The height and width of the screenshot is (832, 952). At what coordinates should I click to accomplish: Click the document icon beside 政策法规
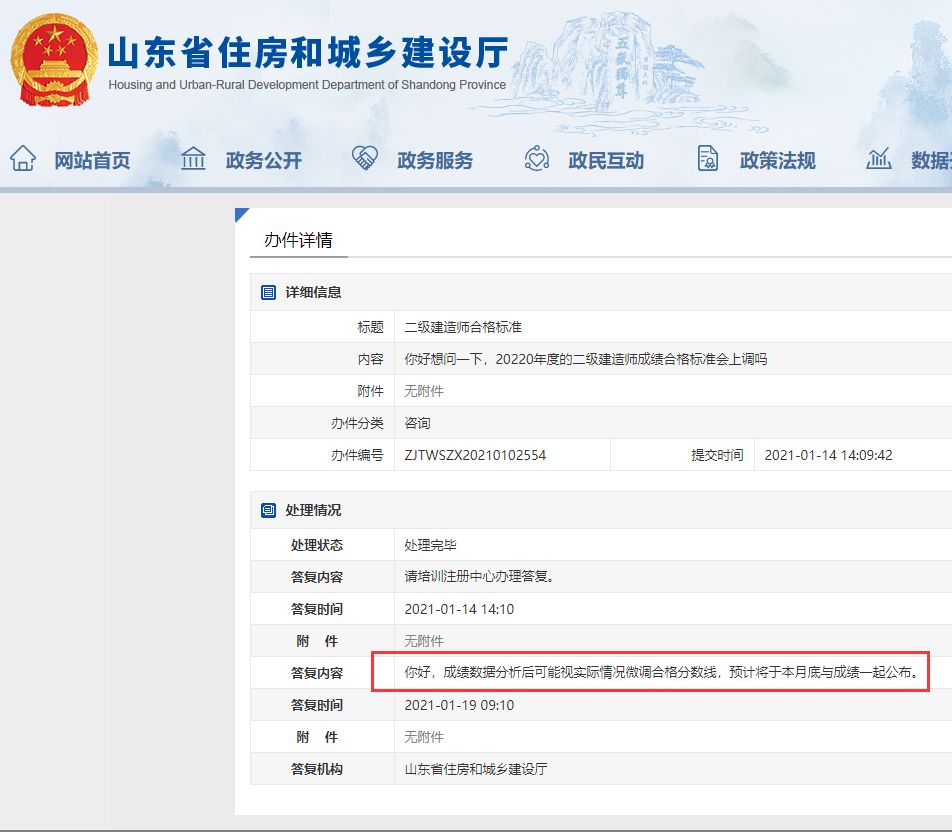(708, 157)
